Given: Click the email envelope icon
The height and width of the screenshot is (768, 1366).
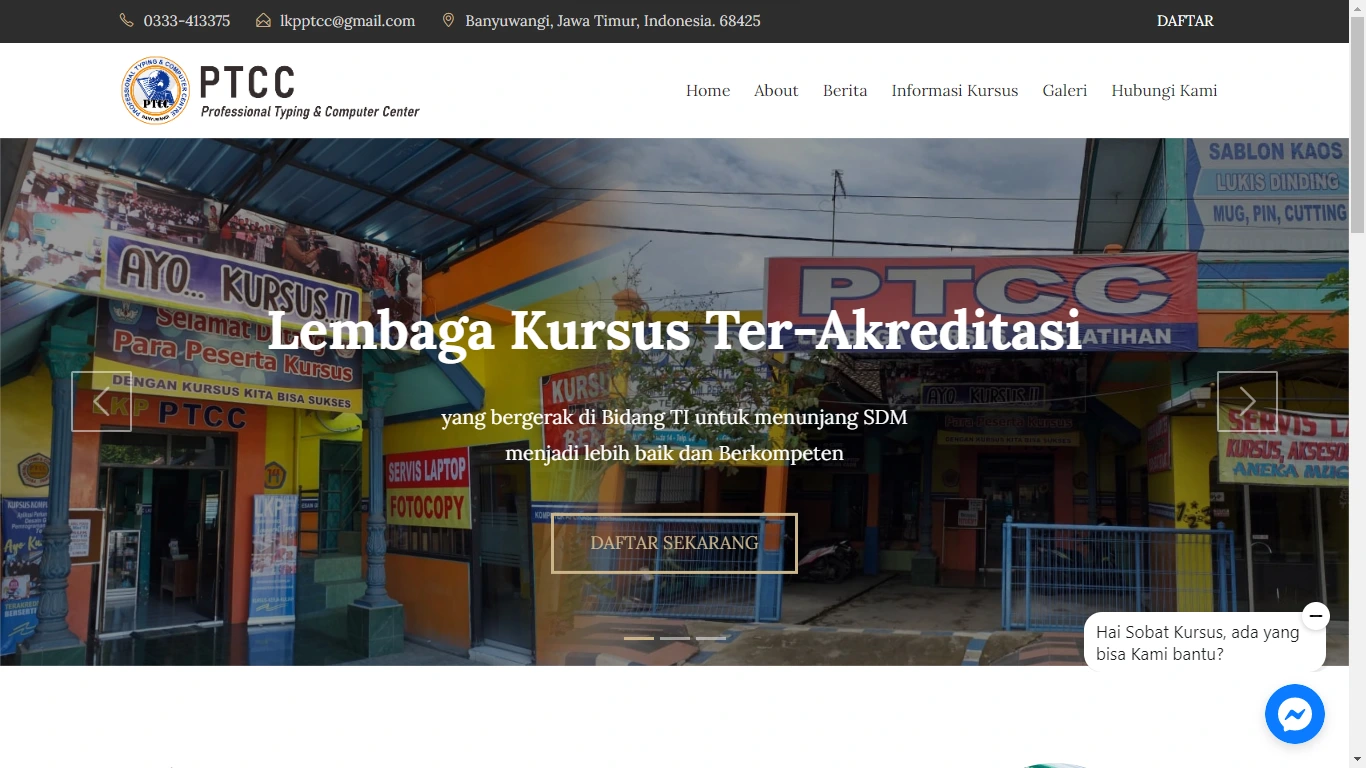Looking at the screenshot, I should 263,21.
